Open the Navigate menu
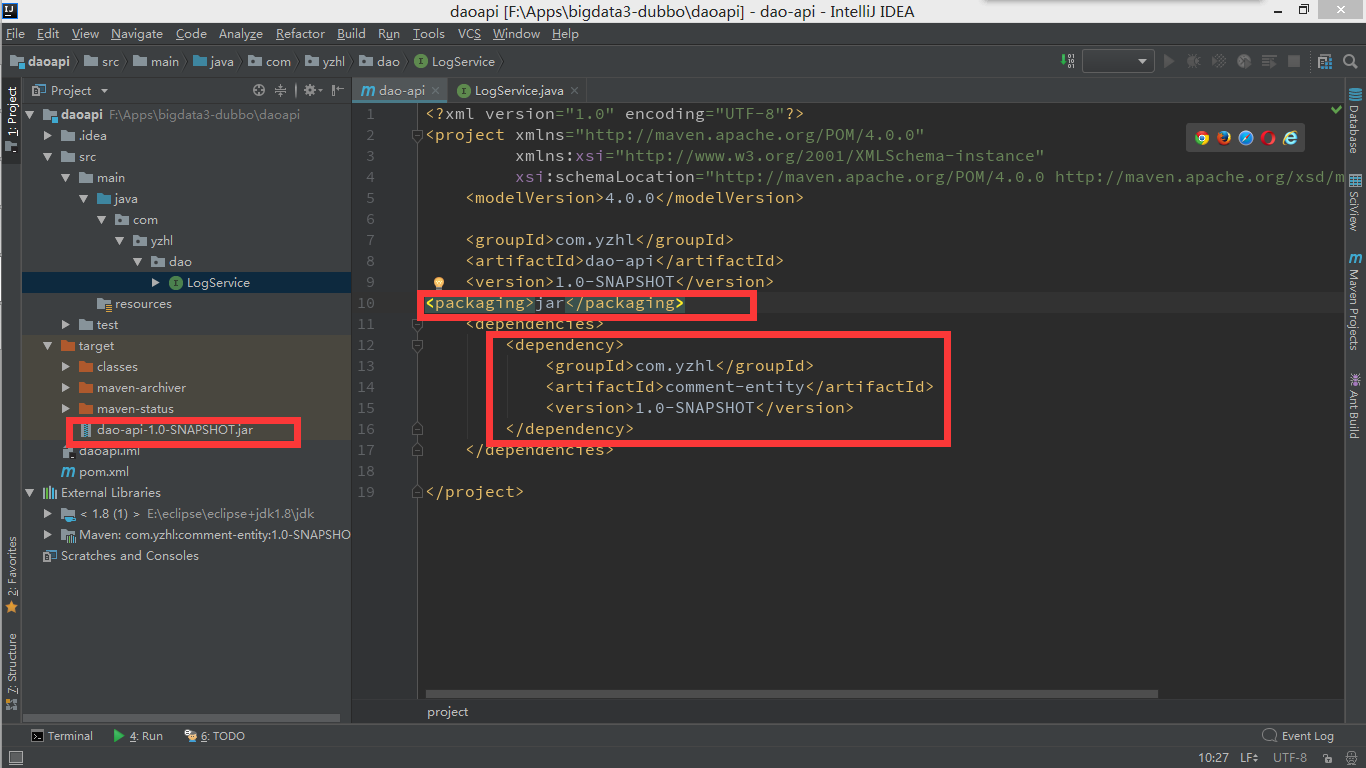1366x768 pixels. point(136,34)
